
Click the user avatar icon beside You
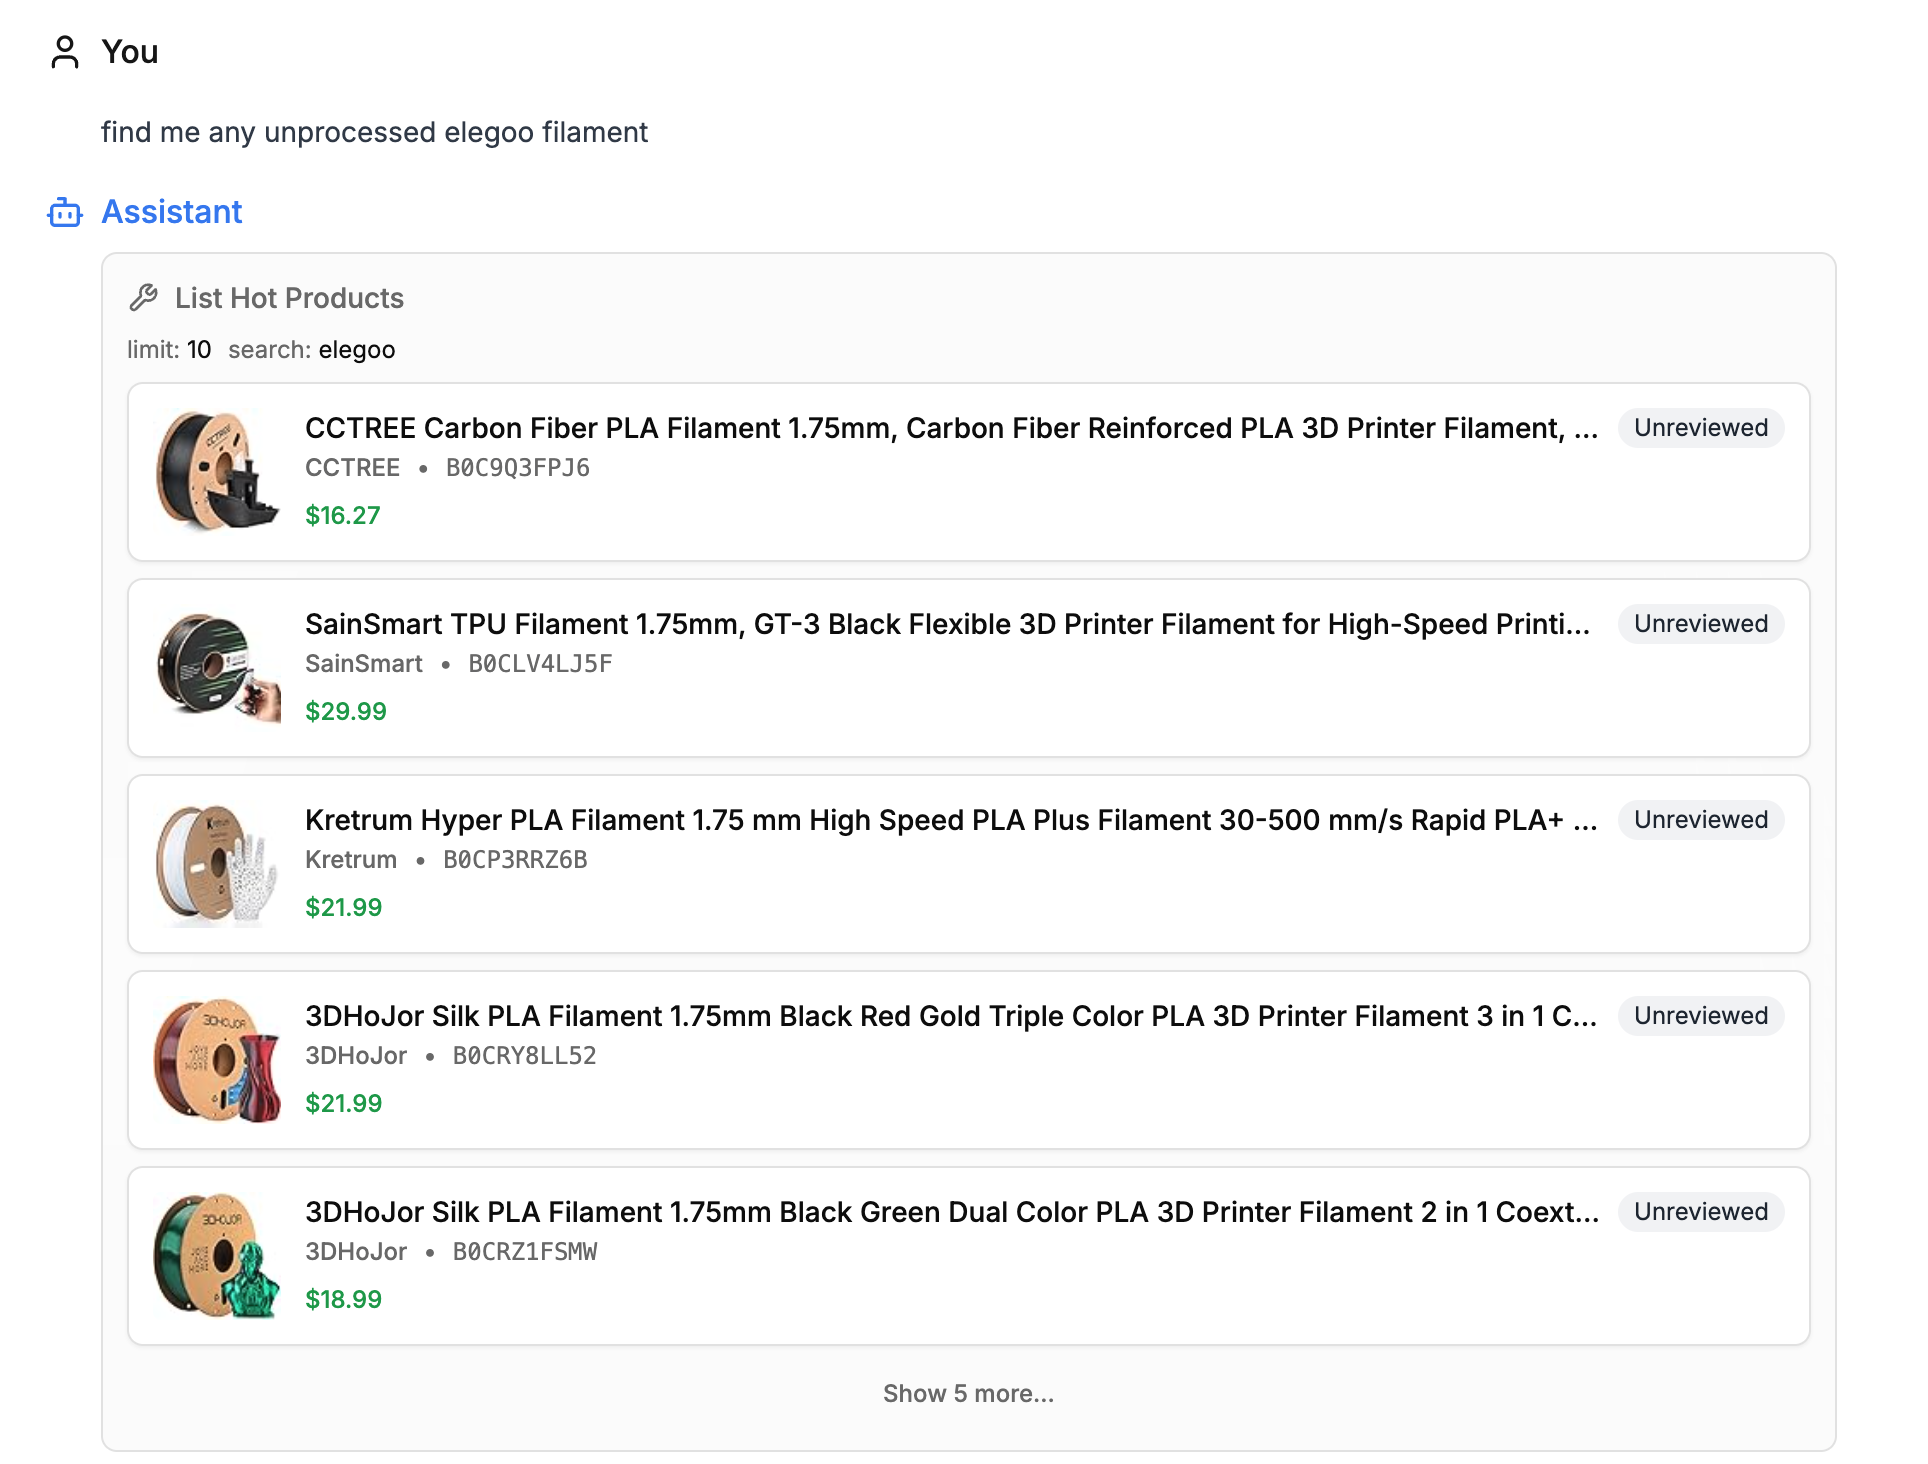click(65, 52)
